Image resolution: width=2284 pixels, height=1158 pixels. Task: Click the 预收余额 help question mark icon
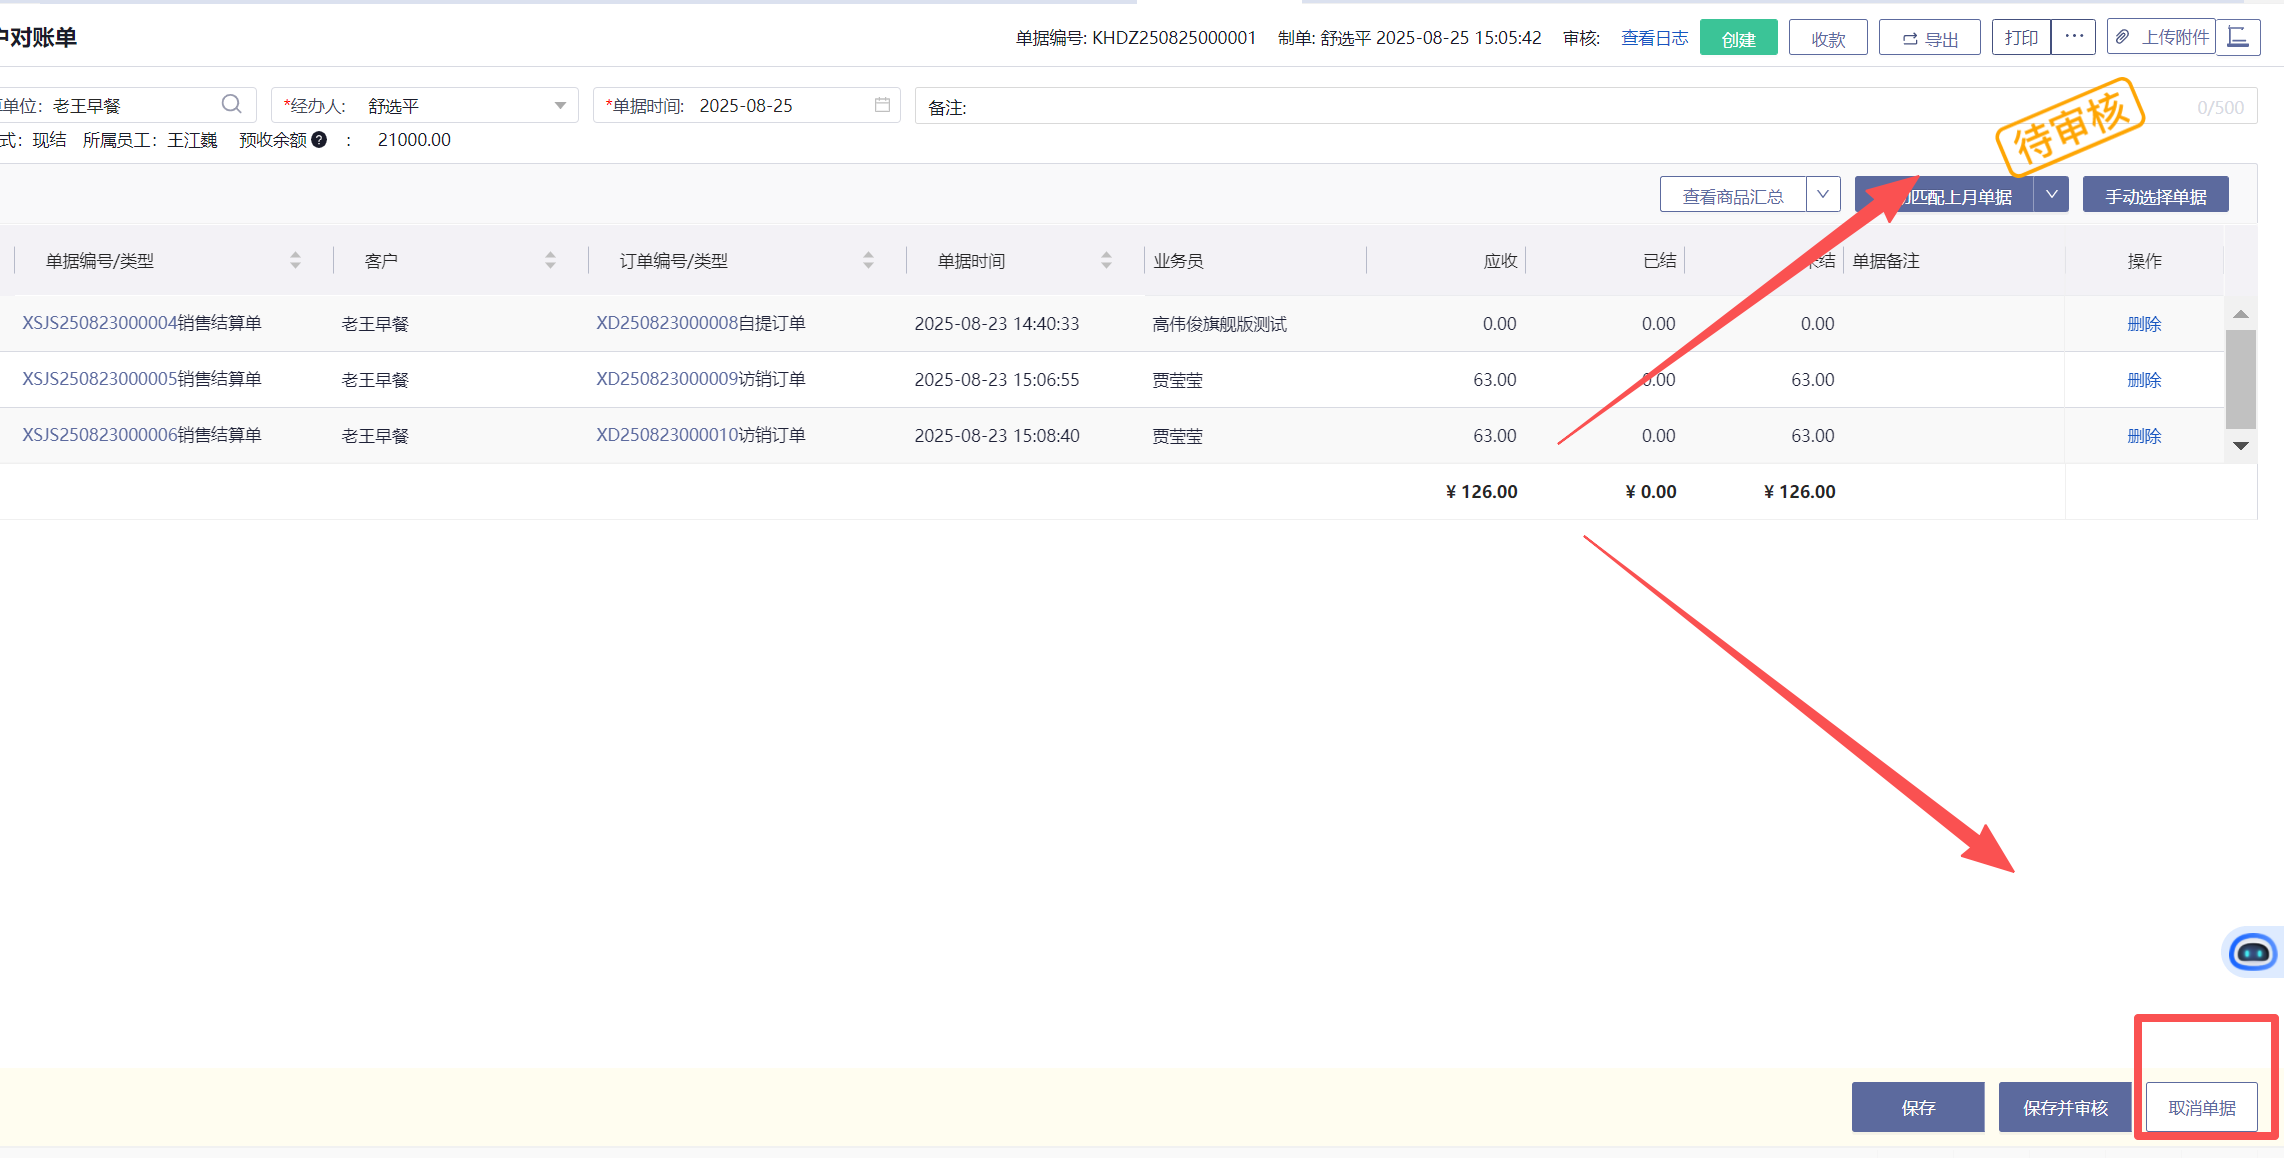(319, 140)
